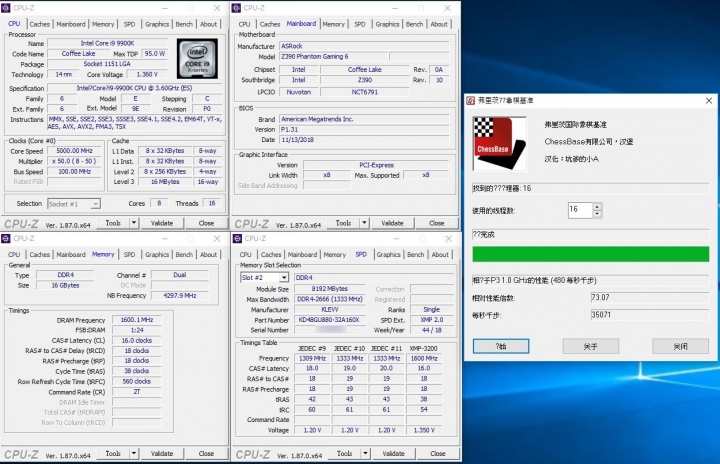Click Close button in CPU window
Image resolution: width=720 pixels, height=464 pixels.
[x=206, y=223]
